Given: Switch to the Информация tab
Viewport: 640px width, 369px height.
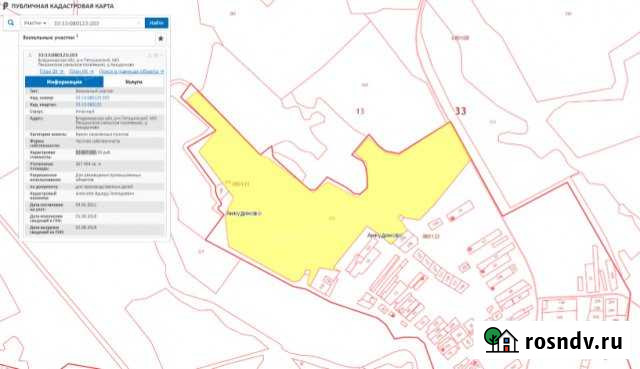Looking at the screenshot, I should (x=64, y=82).
